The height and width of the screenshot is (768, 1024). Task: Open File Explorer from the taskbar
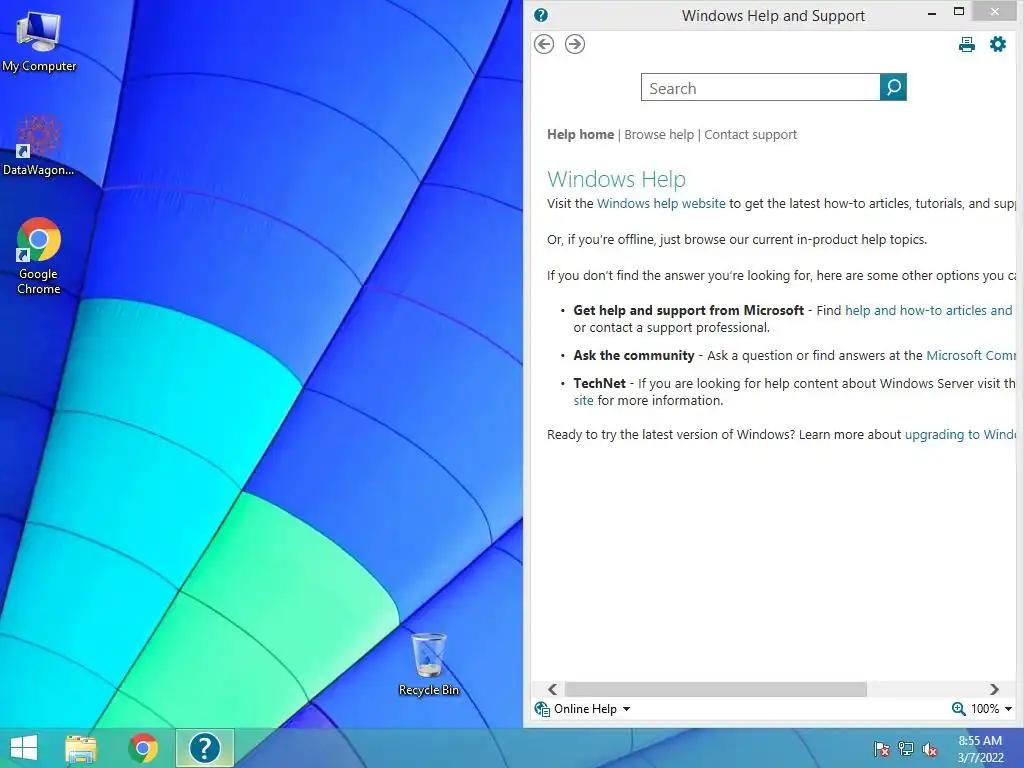81,748
